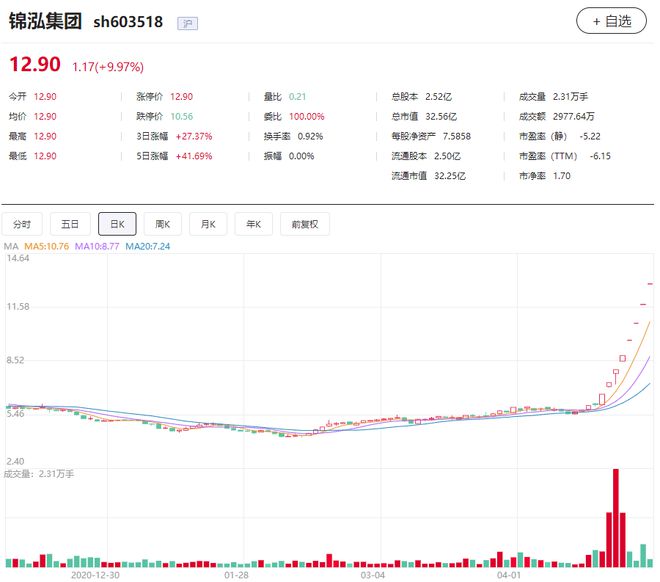Screen dimensions: 660x582
Task: Click 成交额 value 2977.64万
Action: pos(573,117)
